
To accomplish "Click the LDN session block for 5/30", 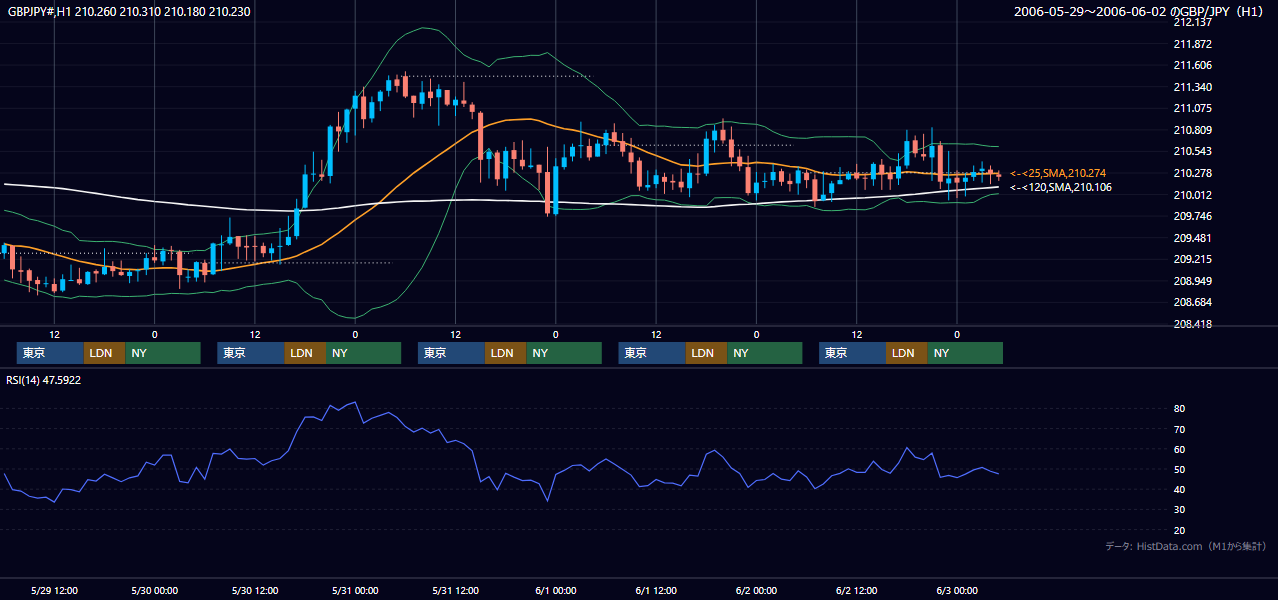I will point(305,353).
